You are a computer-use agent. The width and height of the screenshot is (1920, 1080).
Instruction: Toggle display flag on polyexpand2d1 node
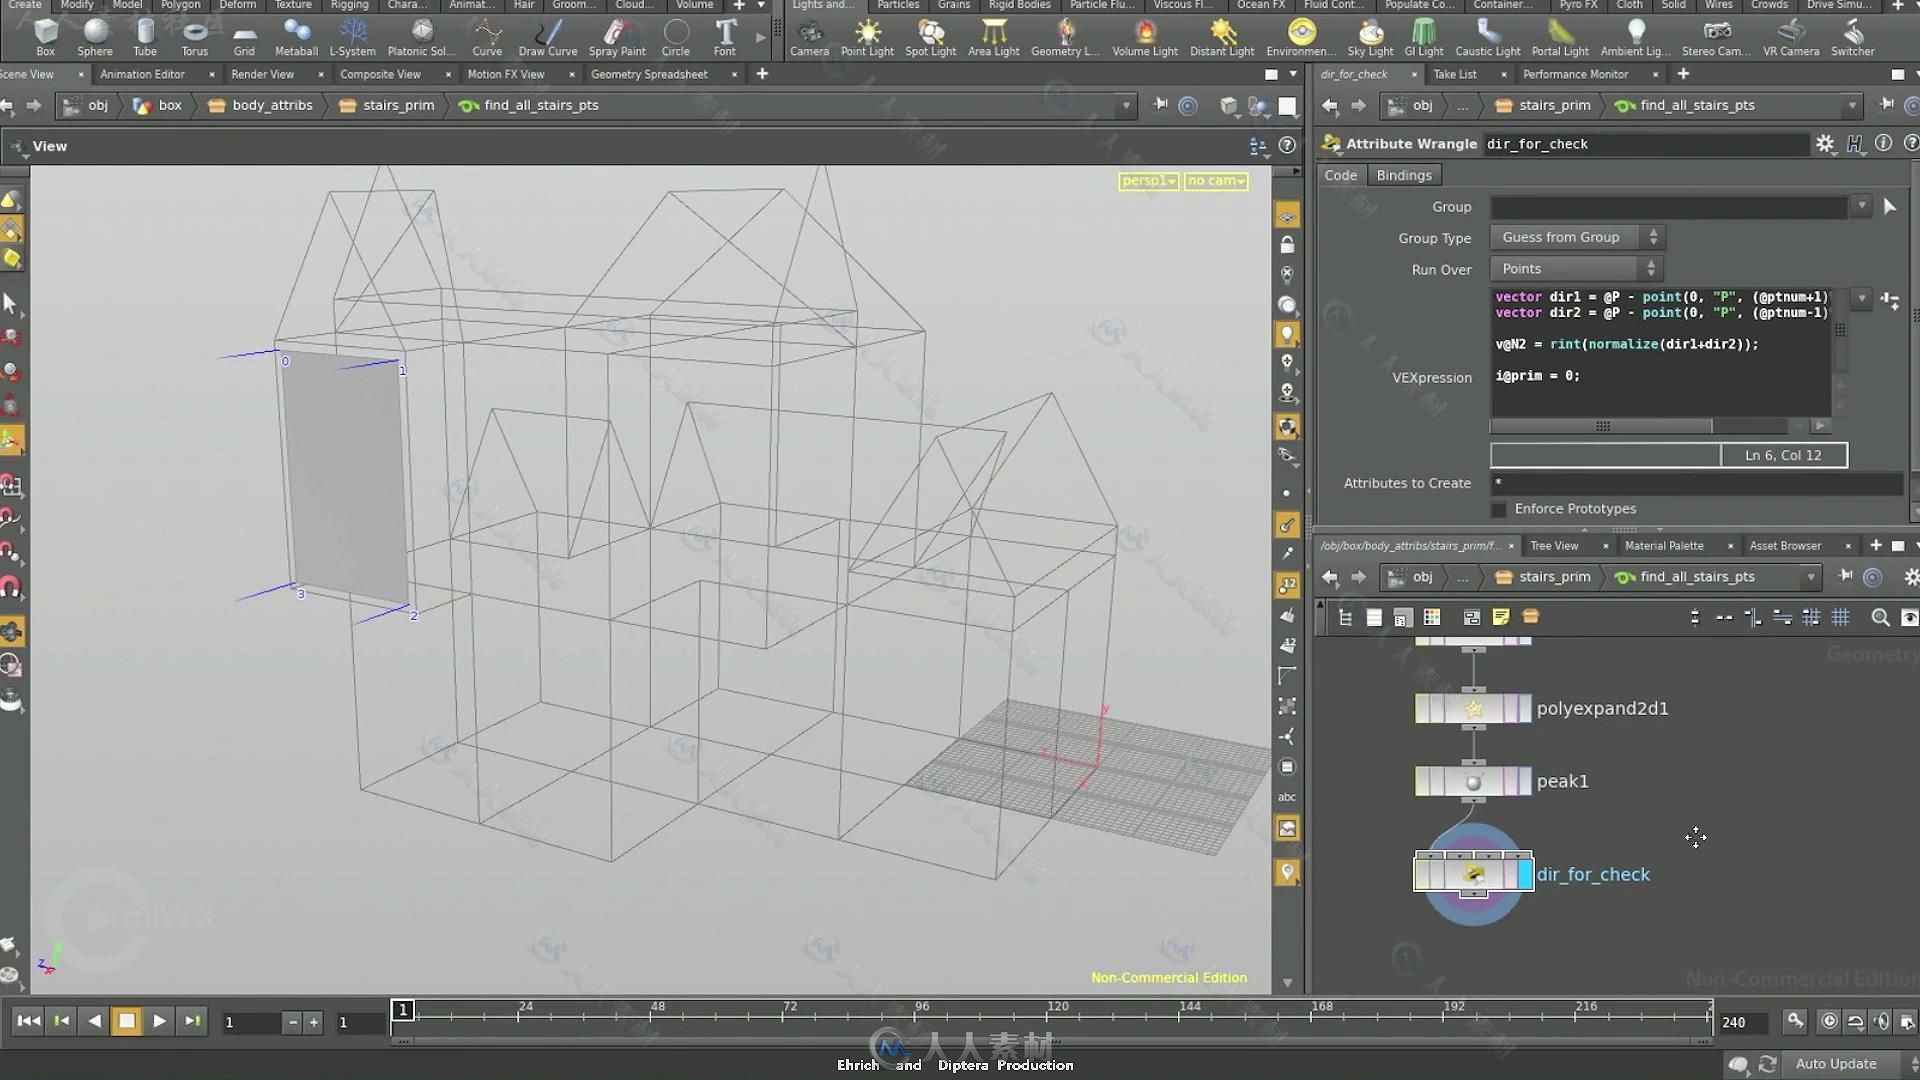pyautogui.click(x=1525, y=708)
